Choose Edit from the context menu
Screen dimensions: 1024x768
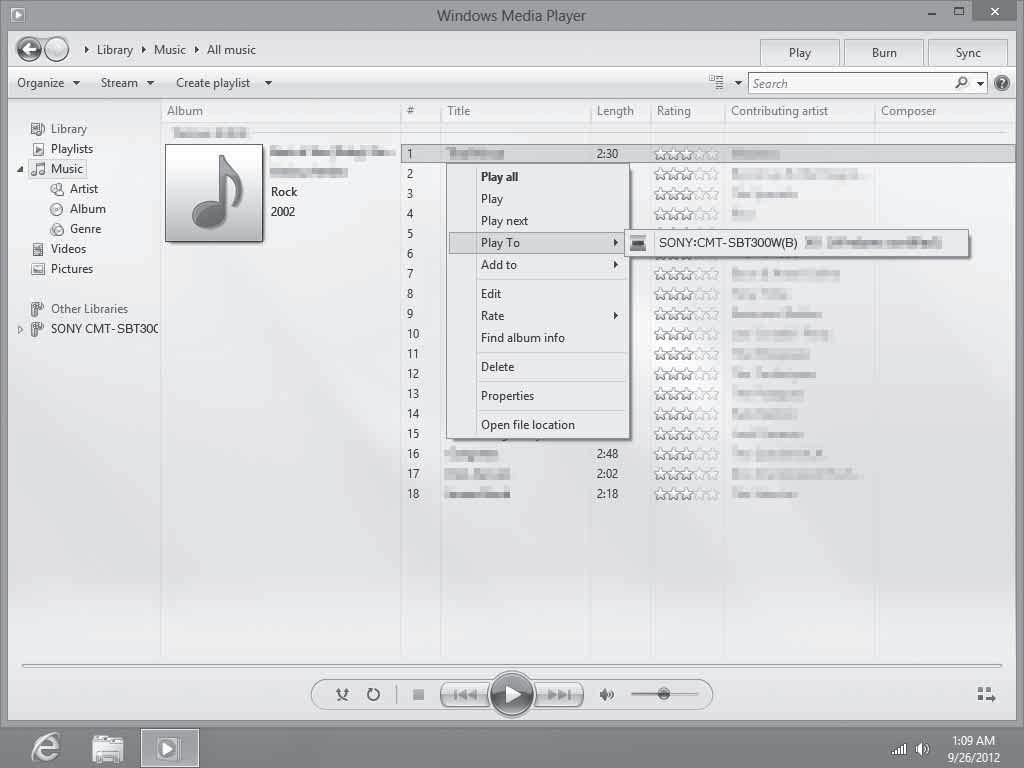(538, 294)
